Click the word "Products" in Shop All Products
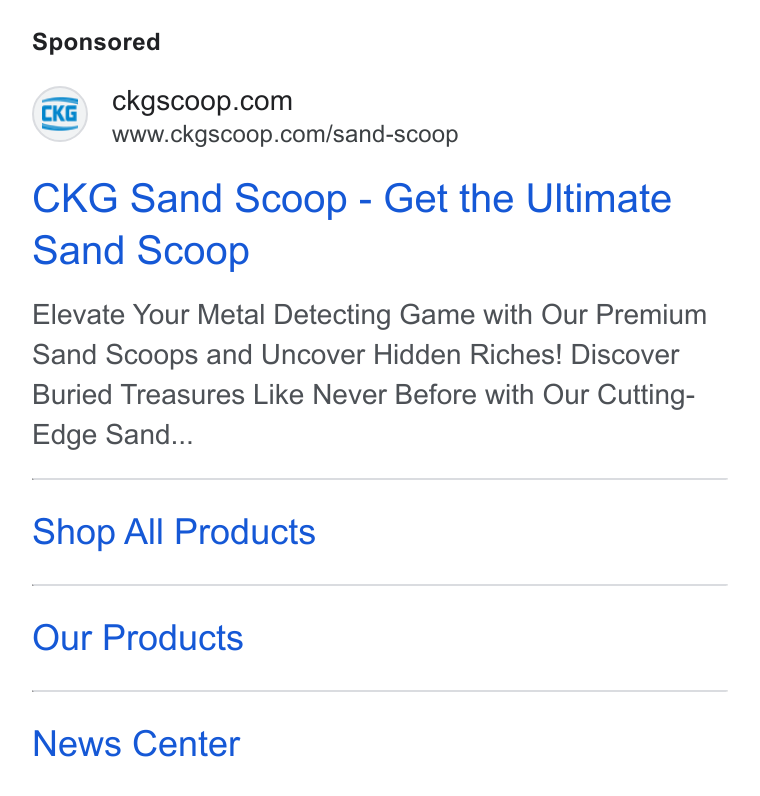Screen dimensions: 760x796 [245, 532]
